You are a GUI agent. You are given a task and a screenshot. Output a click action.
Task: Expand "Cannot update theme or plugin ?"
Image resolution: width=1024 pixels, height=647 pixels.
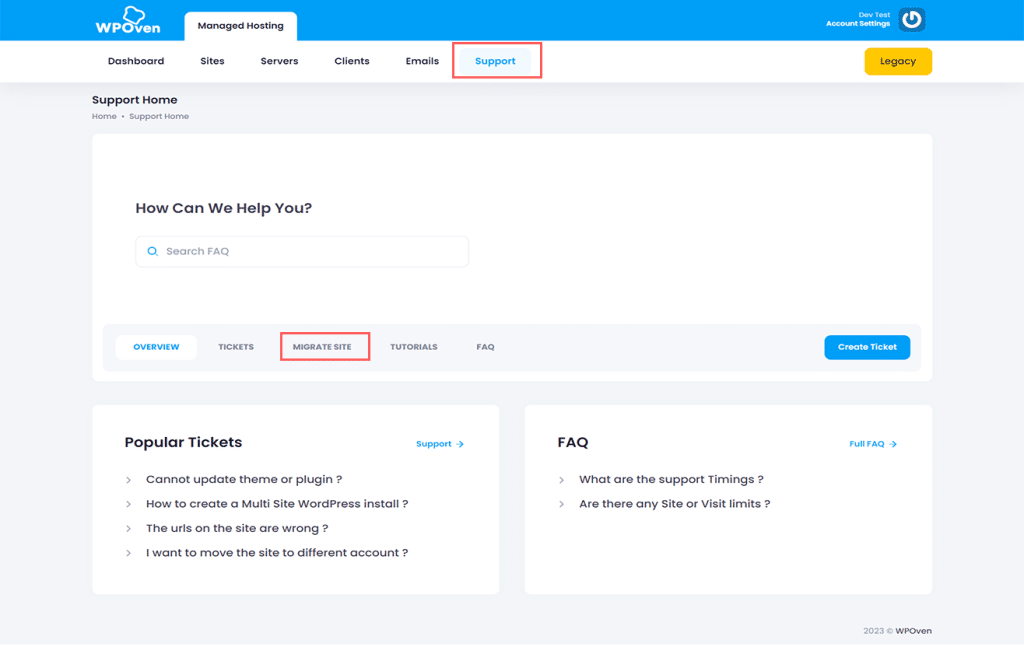244,479
